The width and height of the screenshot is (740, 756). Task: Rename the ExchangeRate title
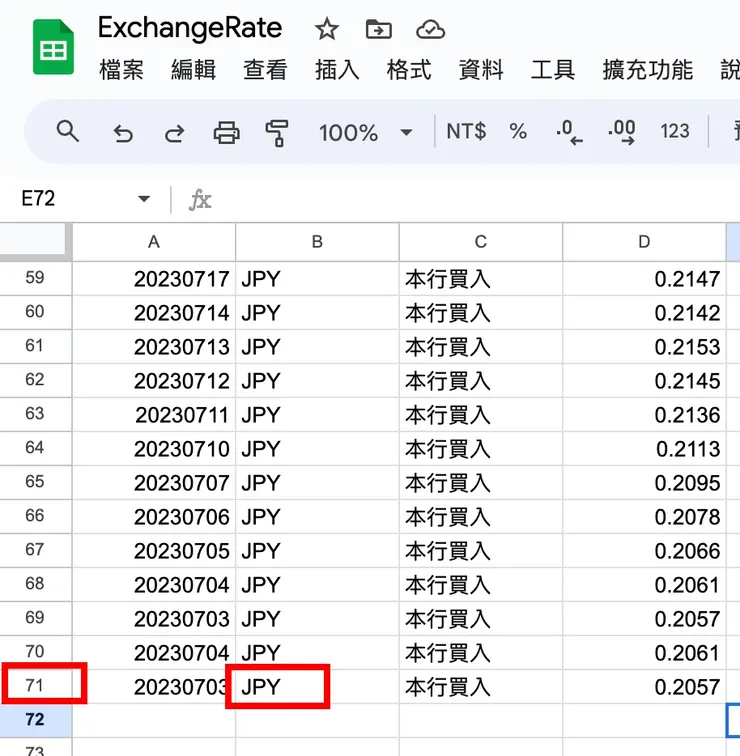click(x=190, y=28)
